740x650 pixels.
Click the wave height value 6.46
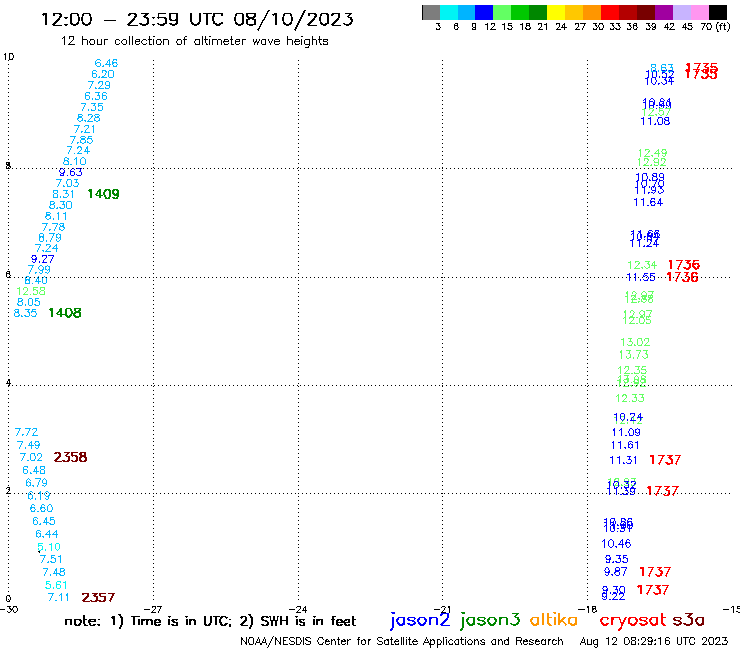pyautogui.click(x=106, y=63)
